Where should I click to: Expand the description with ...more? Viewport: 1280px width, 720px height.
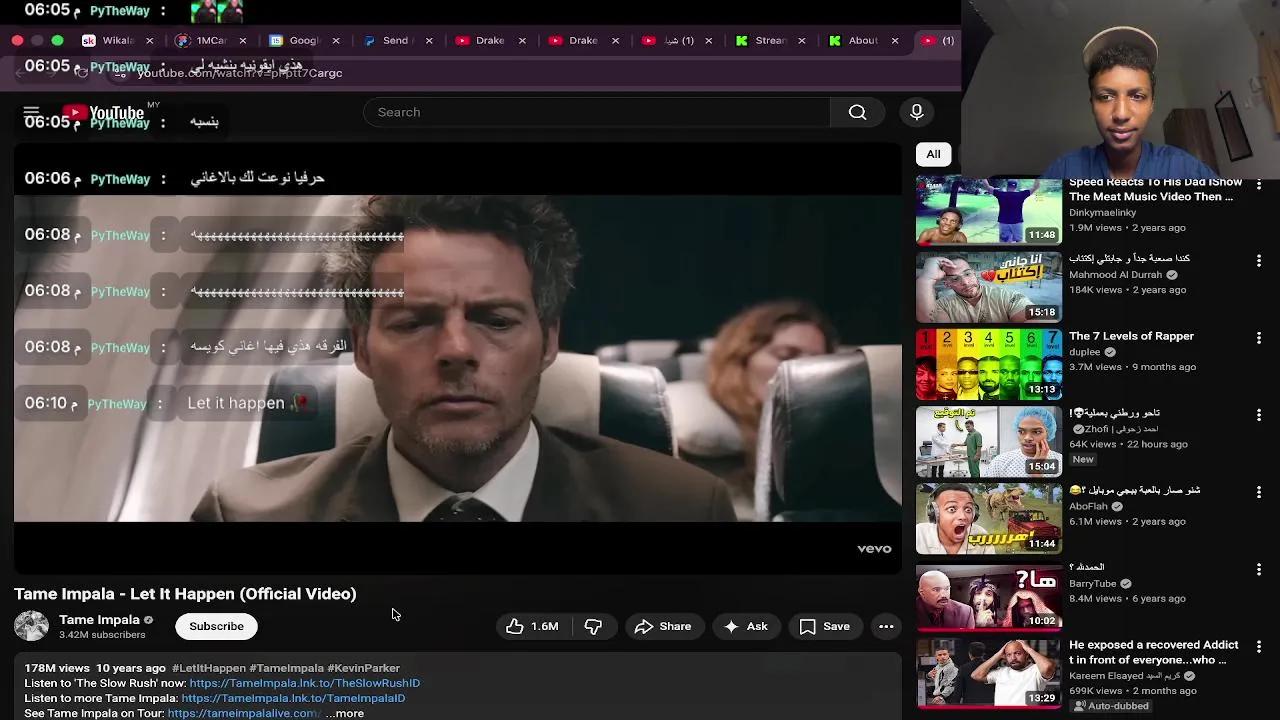coord(345,713)
